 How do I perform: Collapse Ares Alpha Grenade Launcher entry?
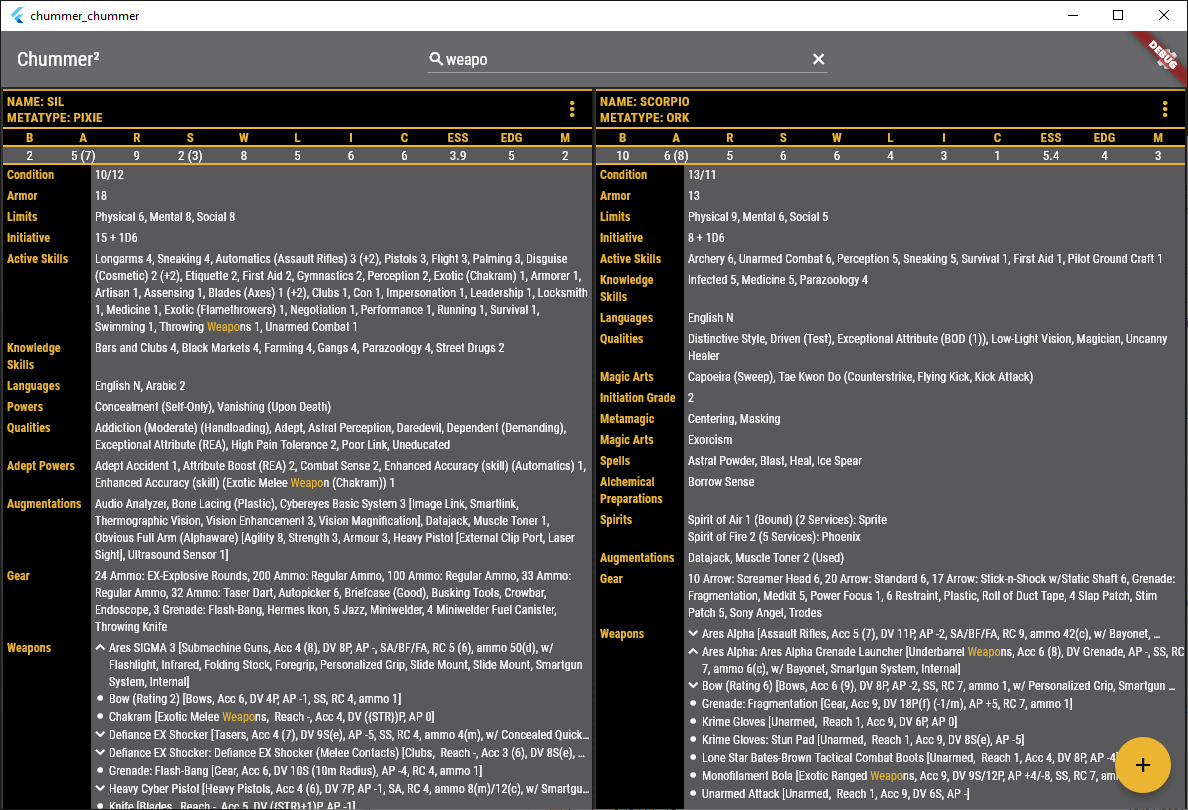(693, 652)
